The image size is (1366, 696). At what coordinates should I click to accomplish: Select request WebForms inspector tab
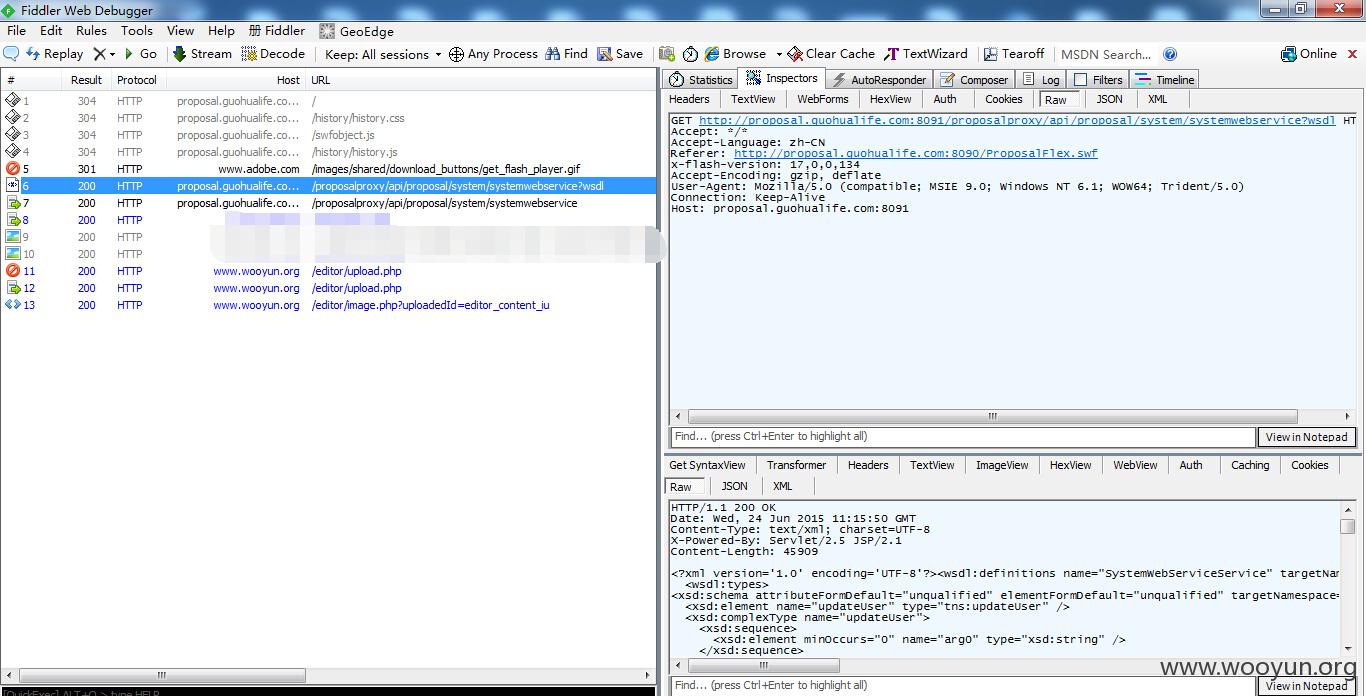tap(823, 99)
